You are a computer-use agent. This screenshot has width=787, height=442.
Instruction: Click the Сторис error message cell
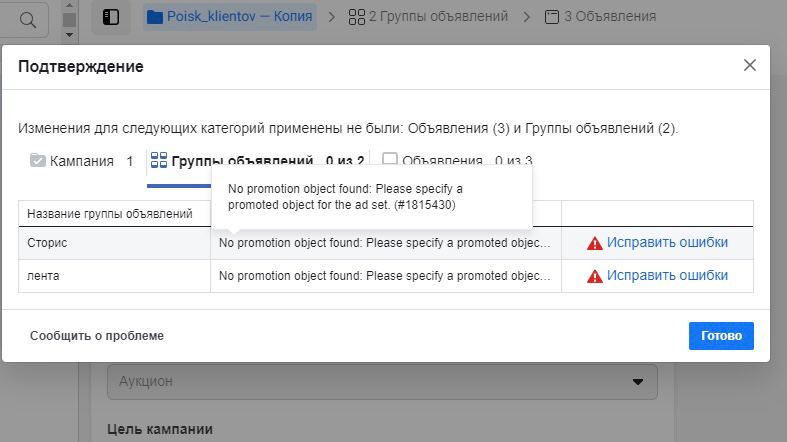[385, 243]
